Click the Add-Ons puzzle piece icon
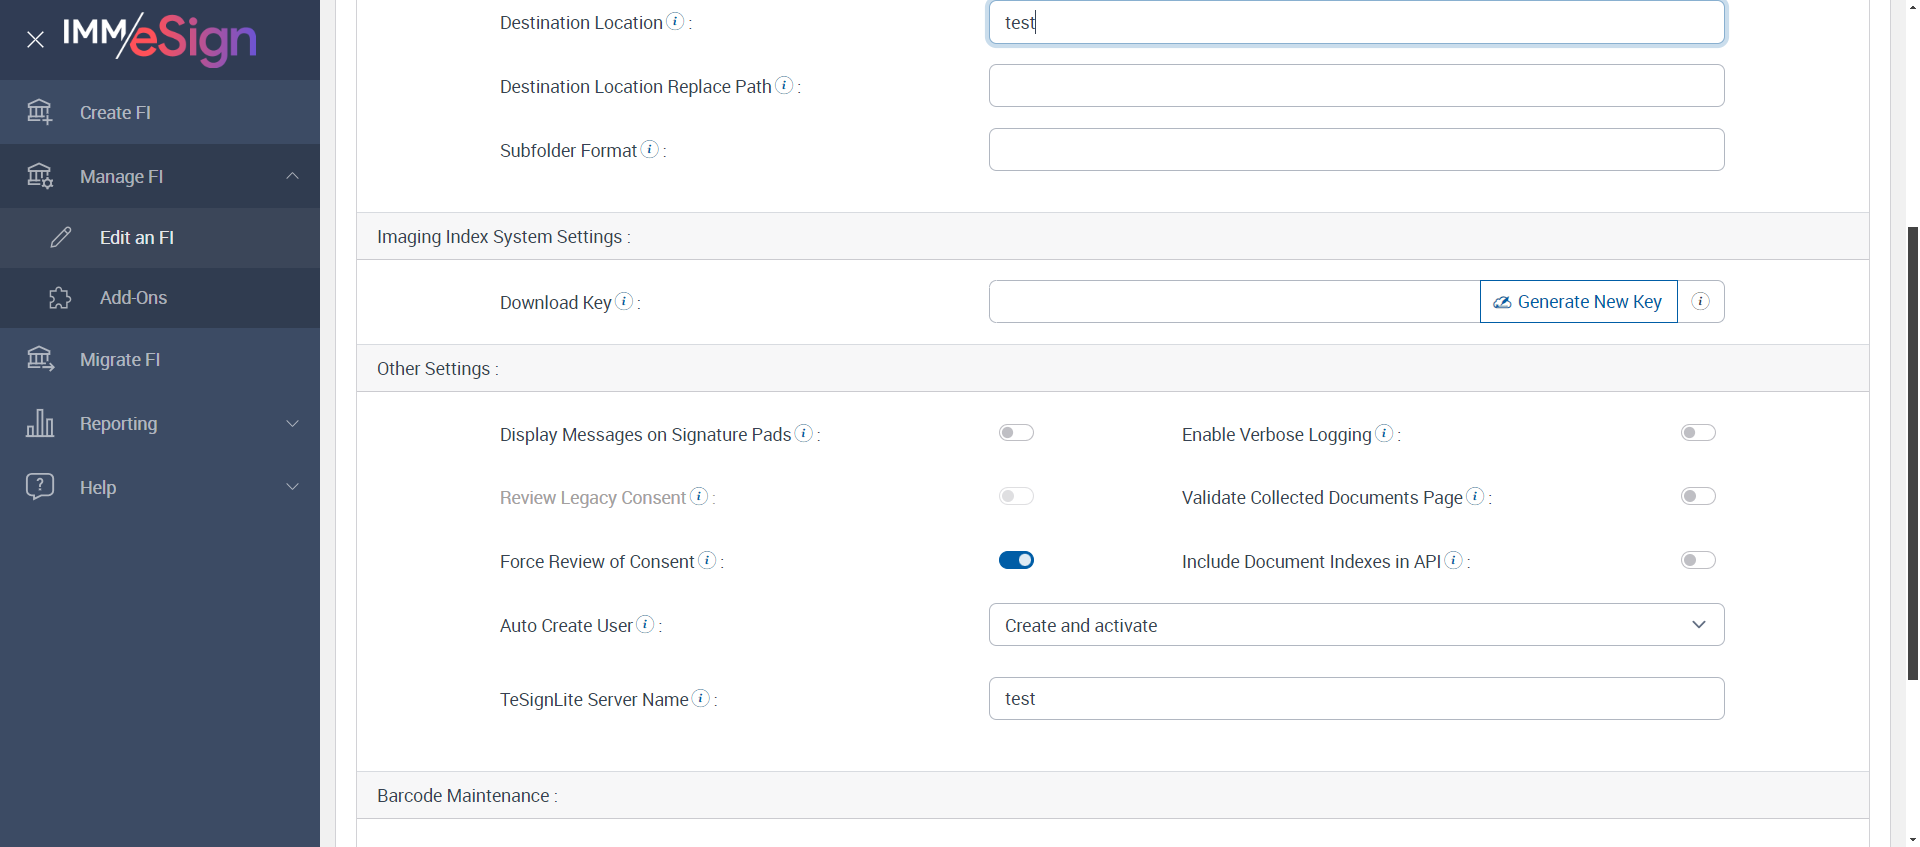 (x=60, y=298)
